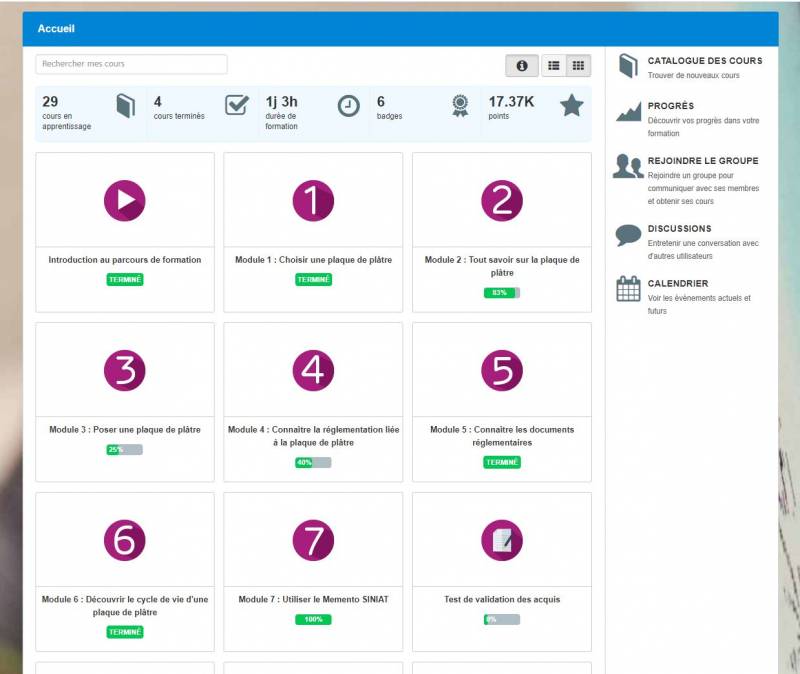Click the points star icon
800x674 pixels.
[571, 106]
